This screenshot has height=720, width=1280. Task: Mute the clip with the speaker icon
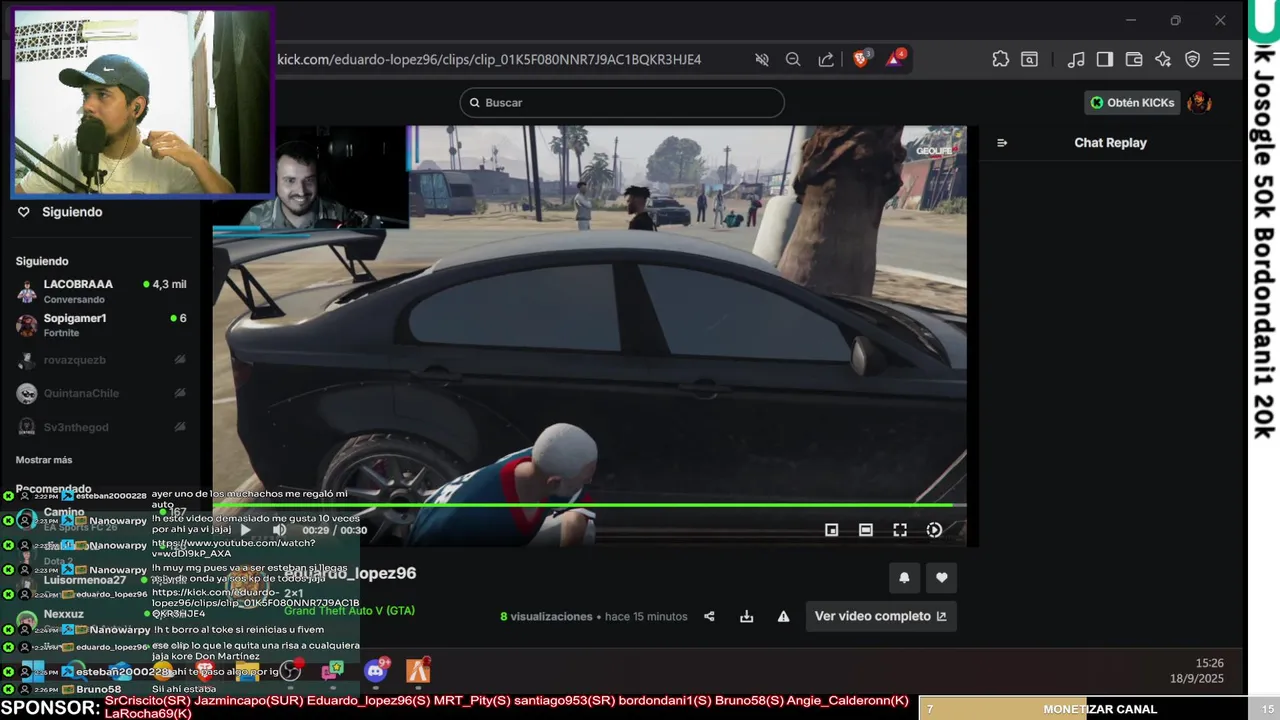coord(279,530)
